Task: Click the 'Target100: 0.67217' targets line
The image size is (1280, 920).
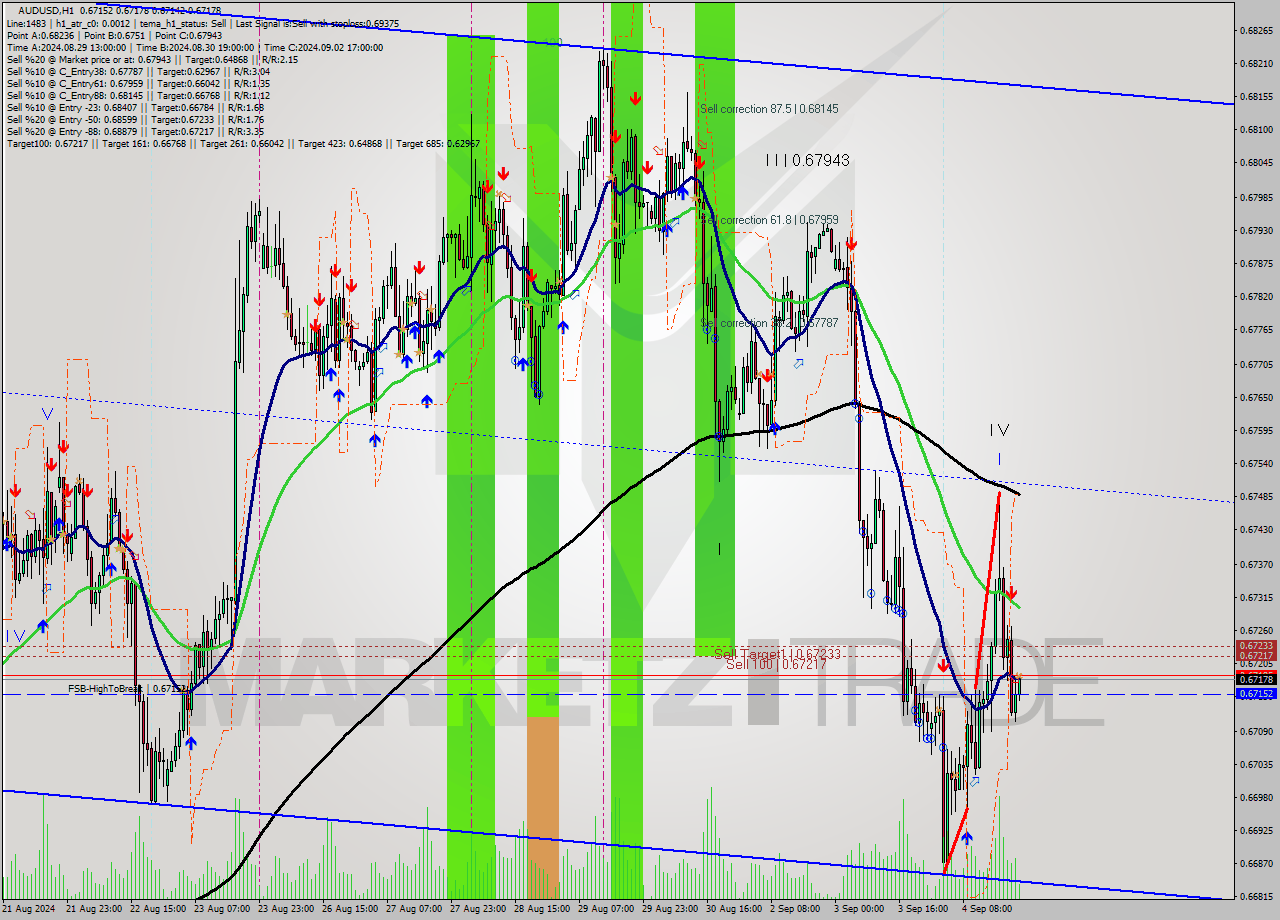Action: [x=243, y=143]
